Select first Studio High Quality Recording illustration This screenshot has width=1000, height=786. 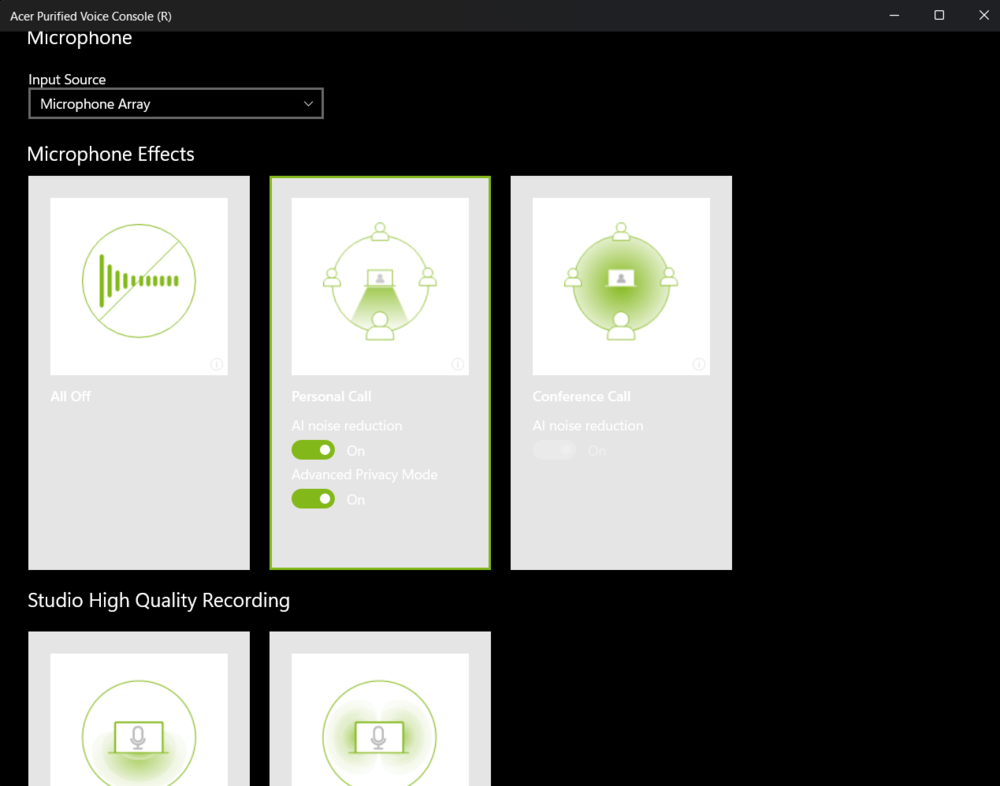[139, 720]
